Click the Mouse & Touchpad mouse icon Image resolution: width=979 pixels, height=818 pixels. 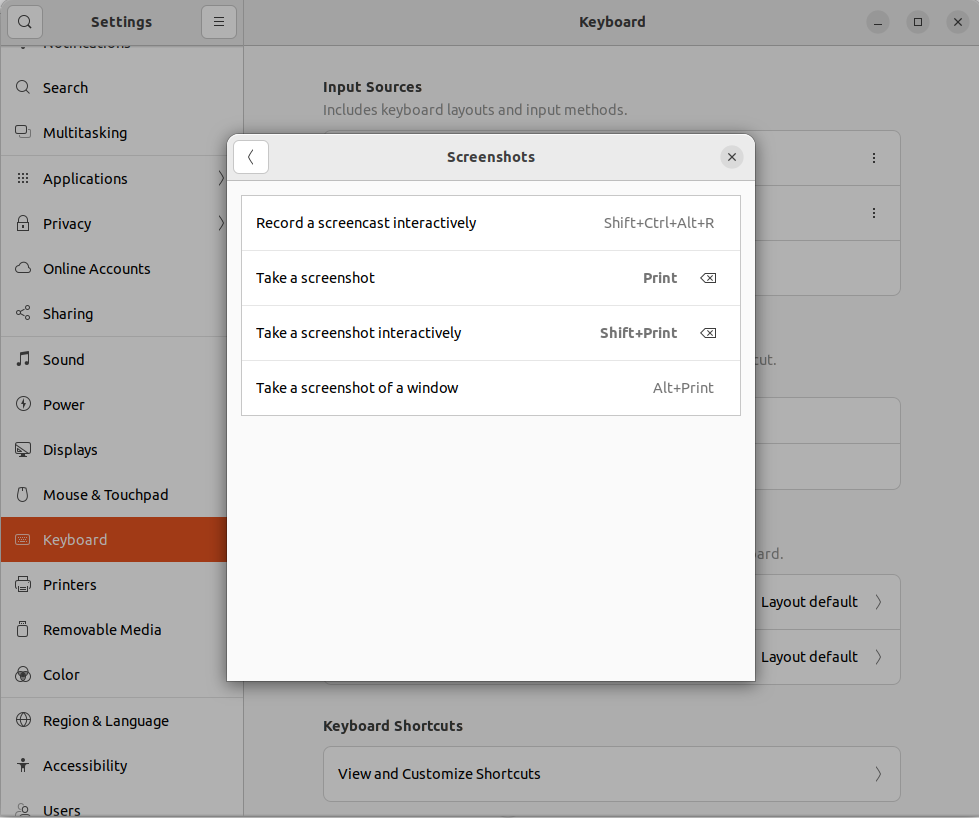[x=22, y=494]
